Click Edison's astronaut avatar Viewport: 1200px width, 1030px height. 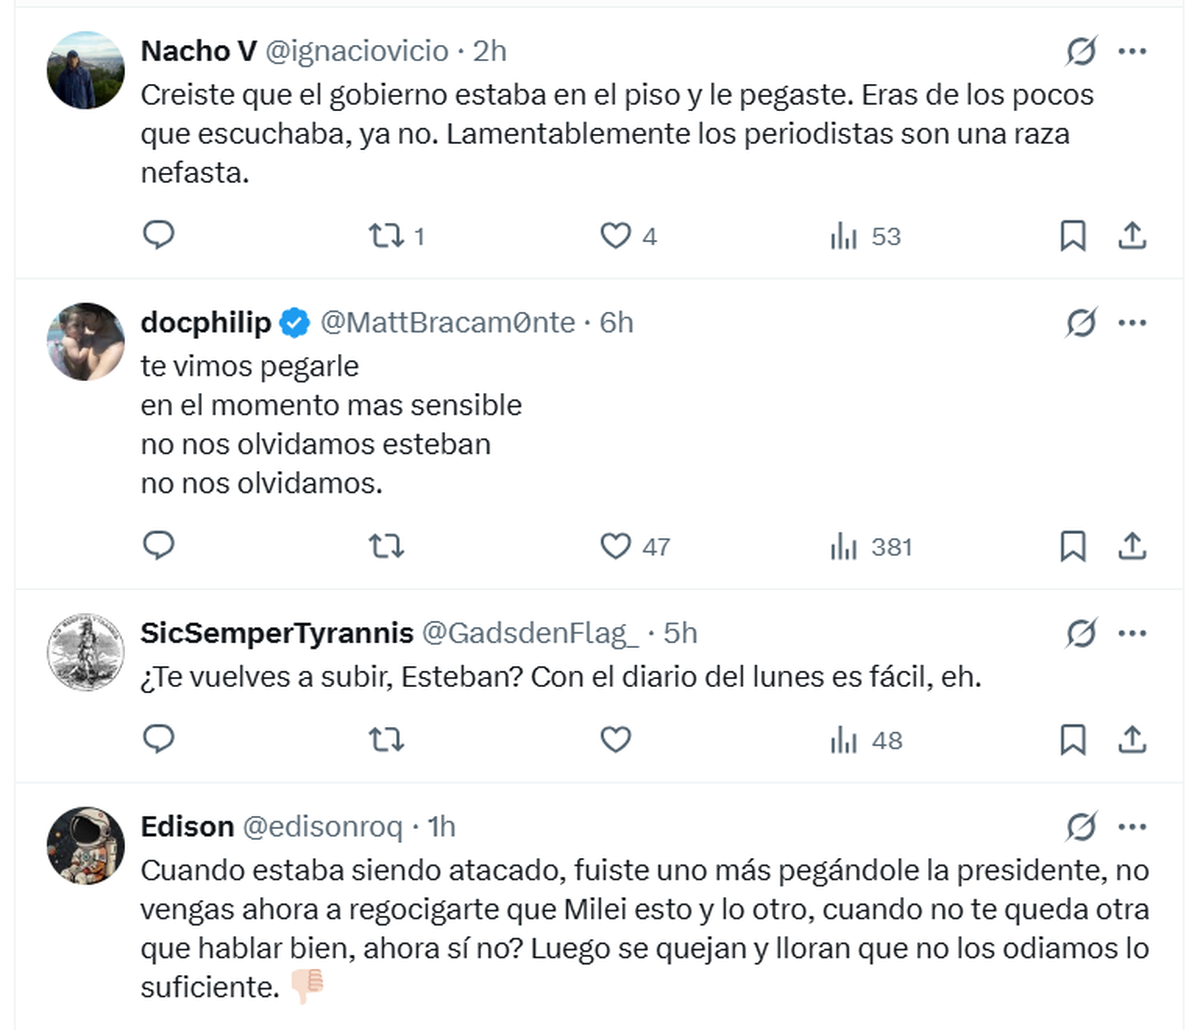click(x=86, y=846)
